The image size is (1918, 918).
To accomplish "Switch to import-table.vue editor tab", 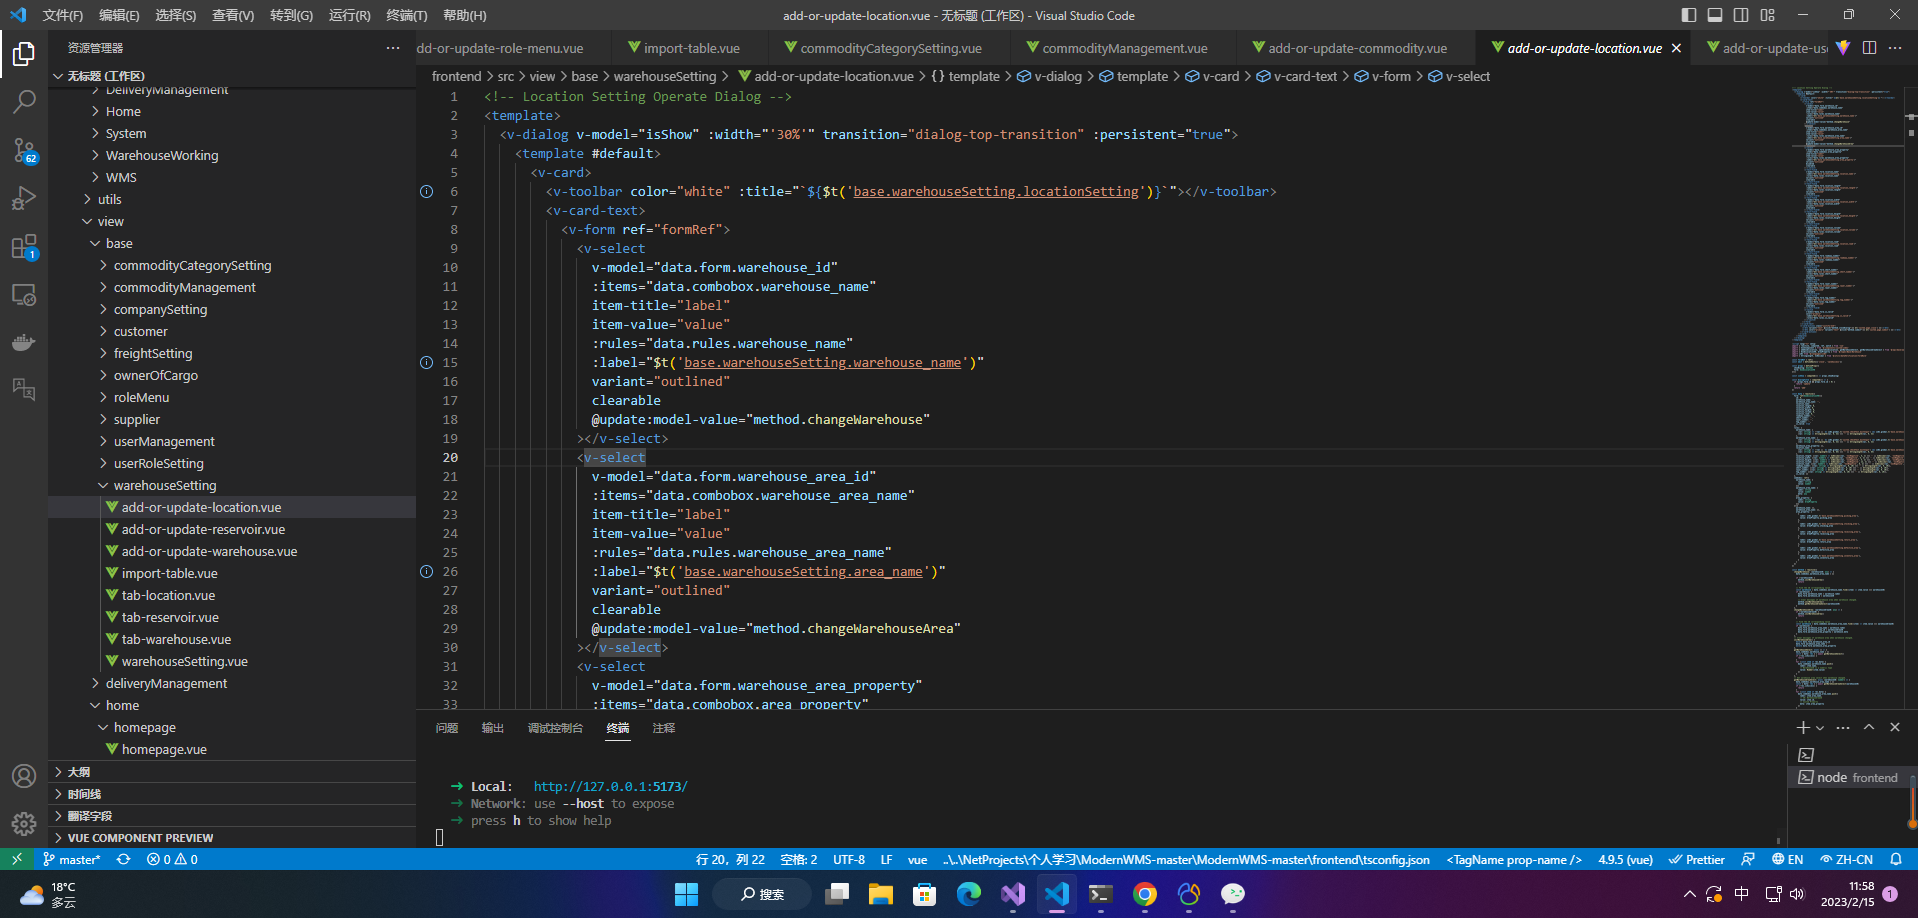I will coord(692,48).
